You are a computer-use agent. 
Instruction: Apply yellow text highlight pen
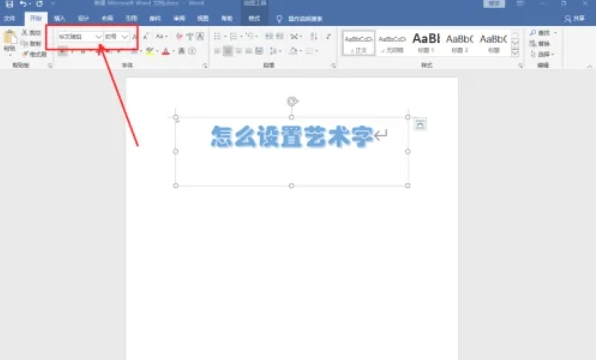click(x=150, y=51)
